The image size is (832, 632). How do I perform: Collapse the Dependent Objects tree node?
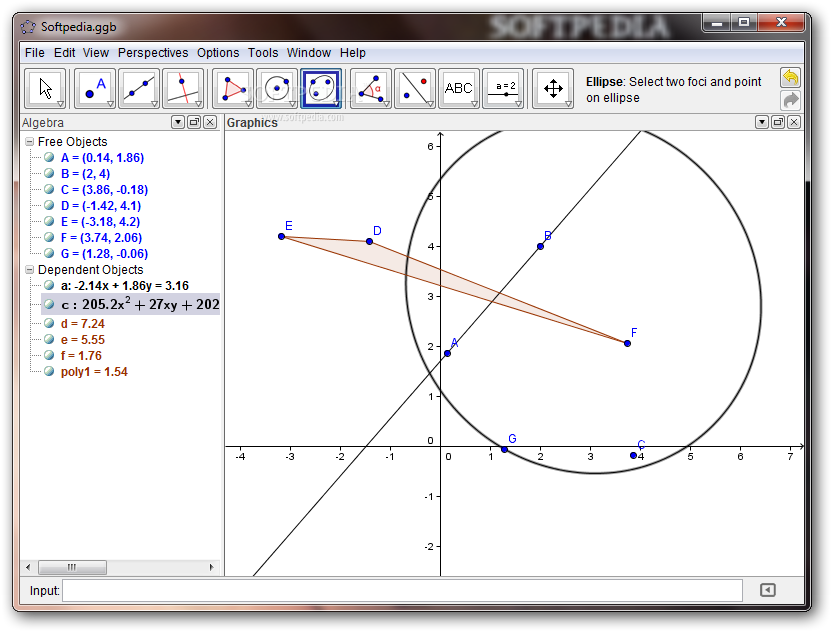30,270
